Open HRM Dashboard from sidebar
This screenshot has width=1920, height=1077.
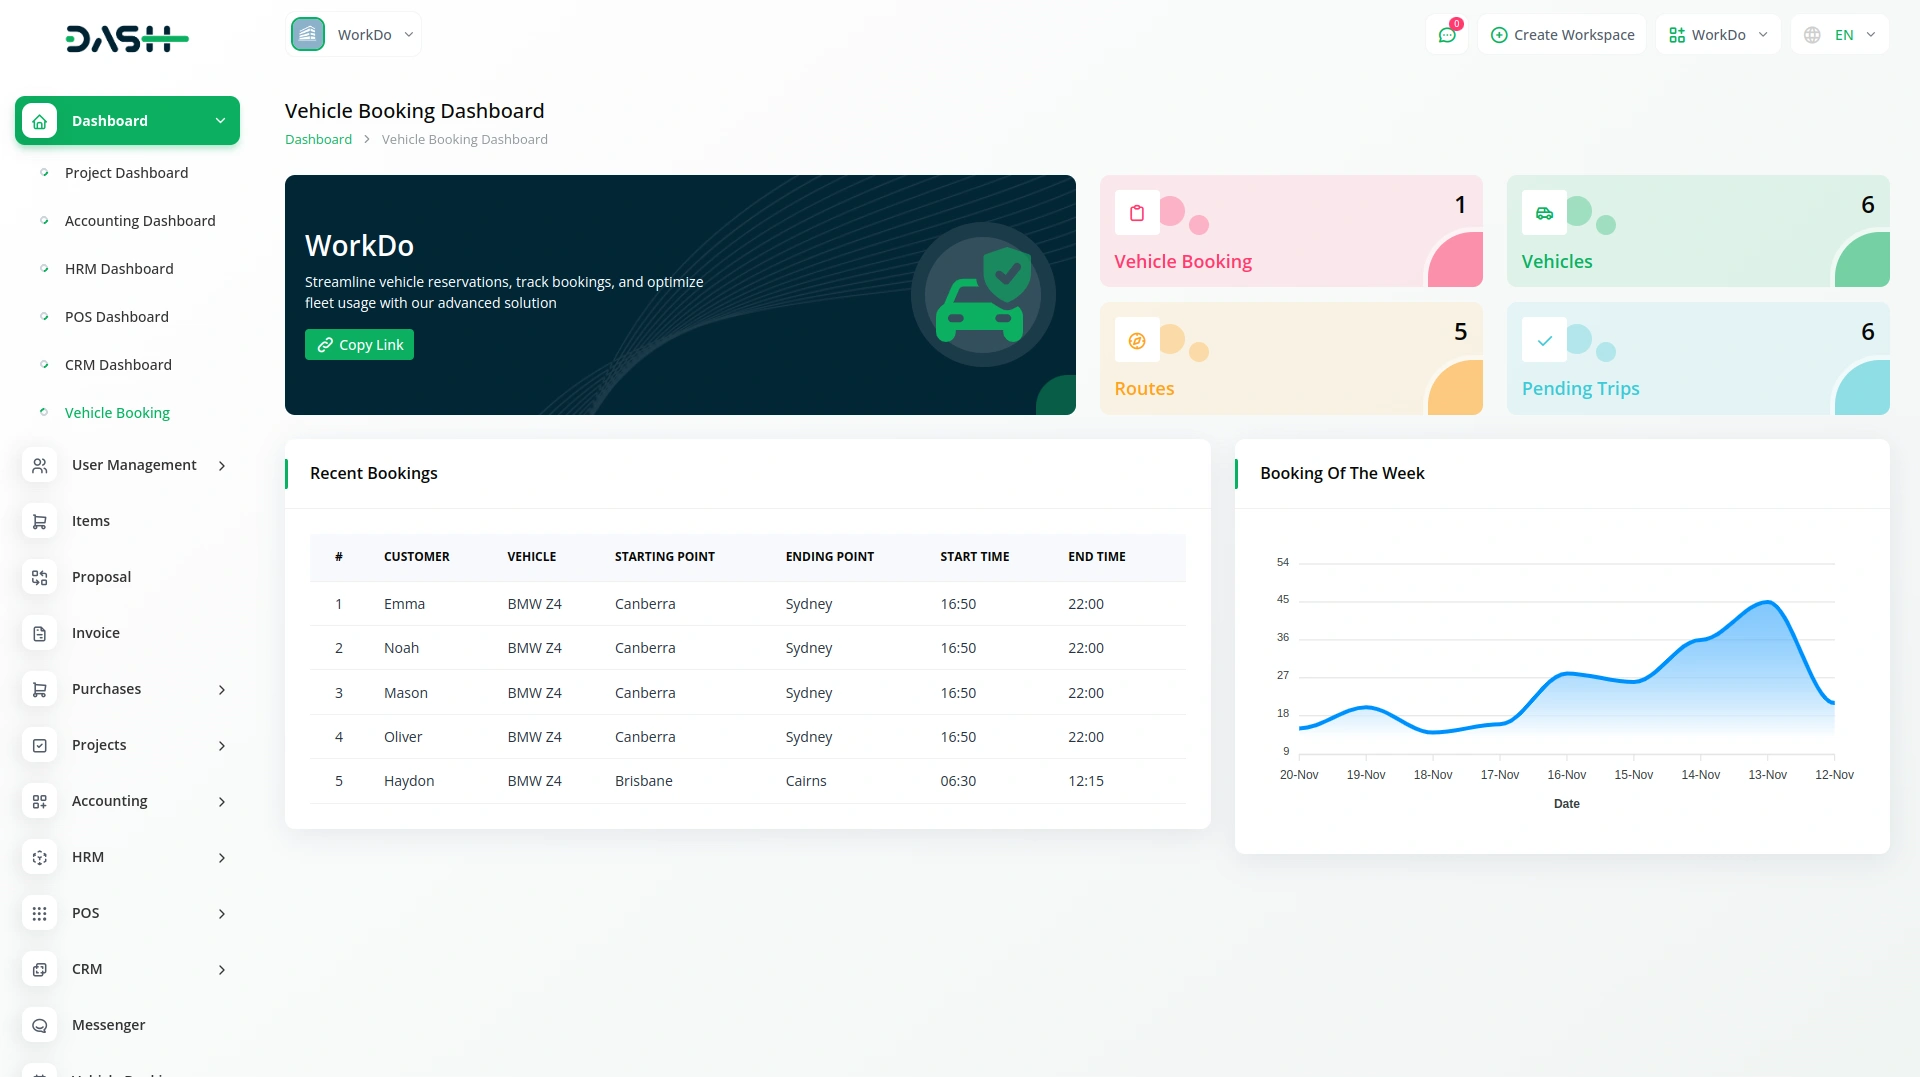tap(119, 269)
